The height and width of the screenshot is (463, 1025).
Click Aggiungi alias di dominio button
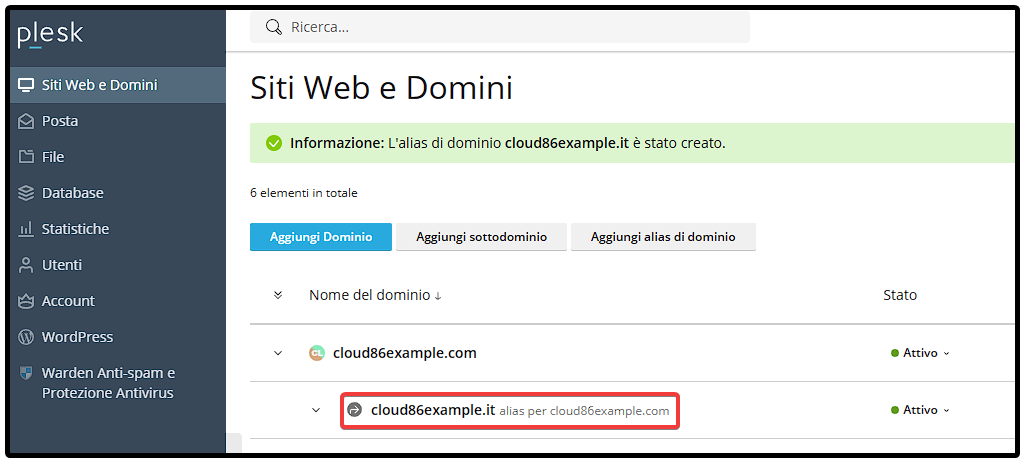(x=664, y=237)
